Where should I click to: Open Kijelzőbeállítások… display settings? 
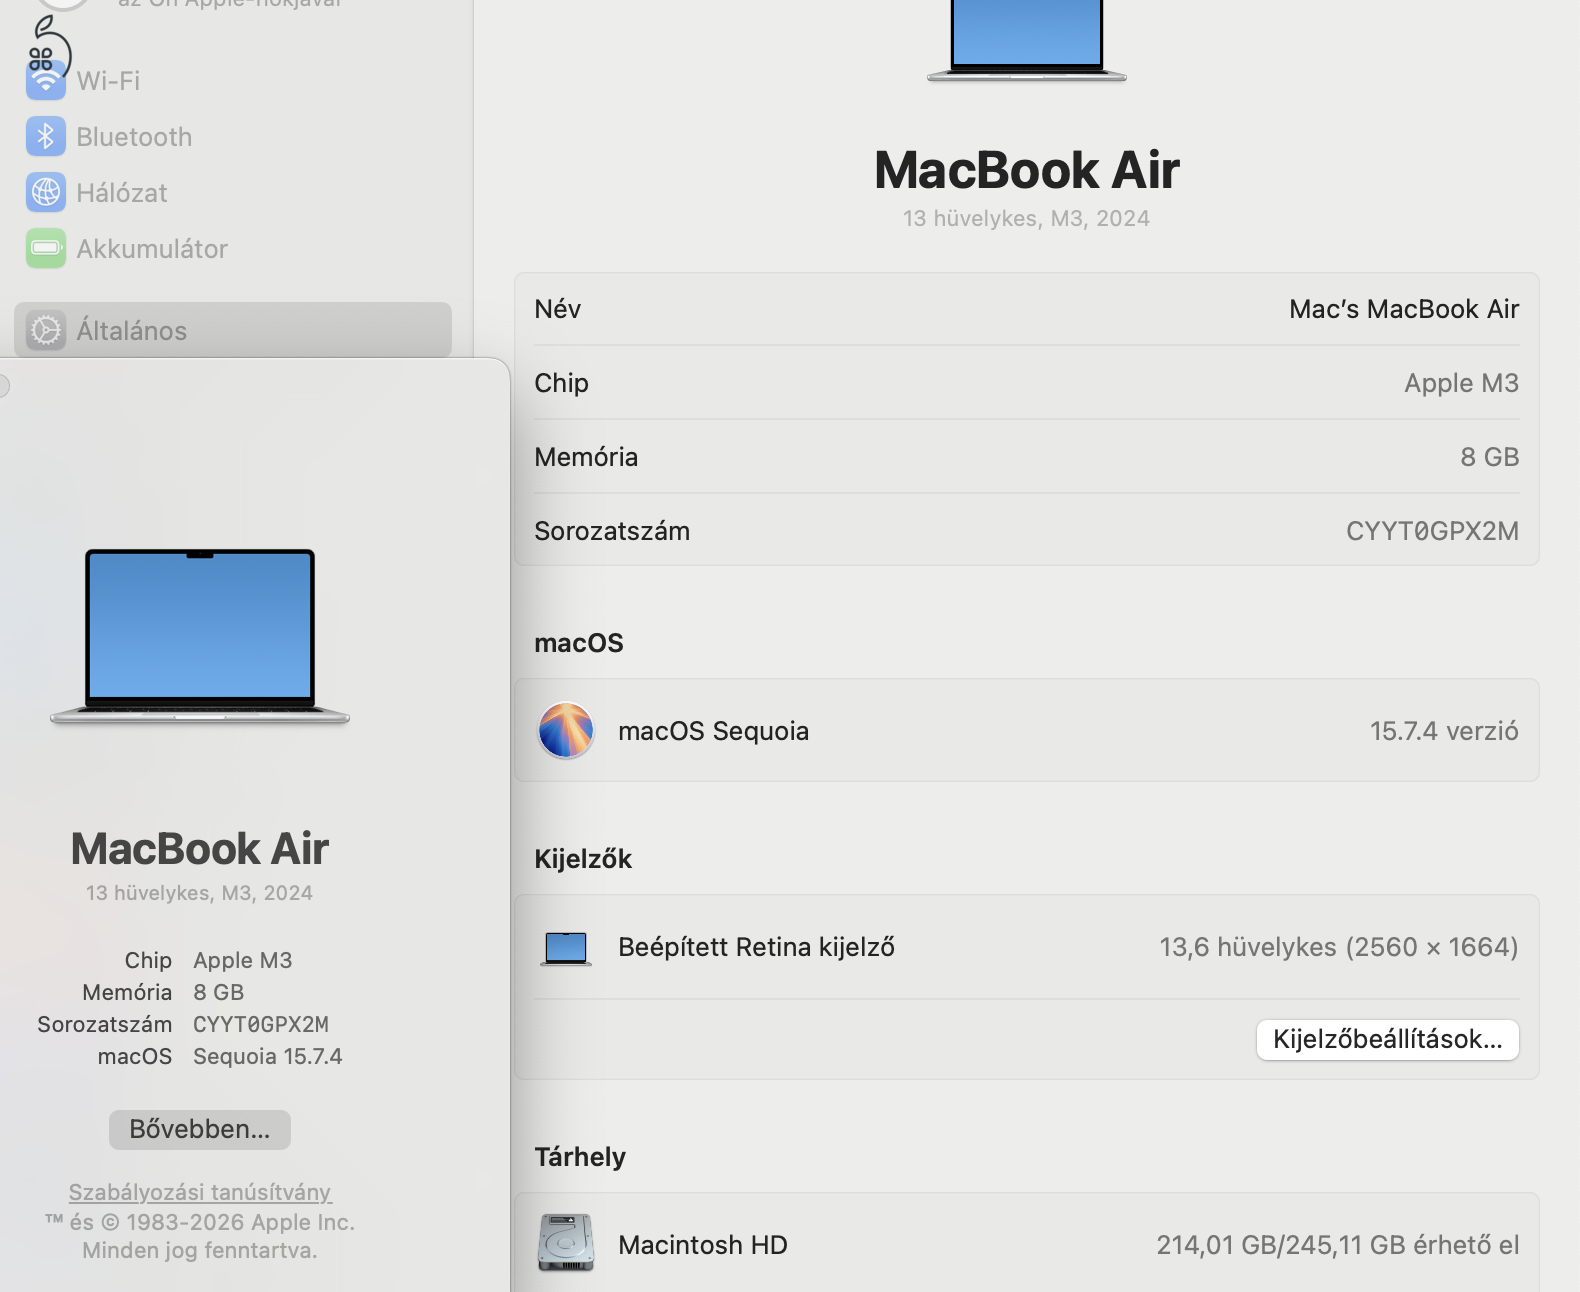tap(1388, 1040)
